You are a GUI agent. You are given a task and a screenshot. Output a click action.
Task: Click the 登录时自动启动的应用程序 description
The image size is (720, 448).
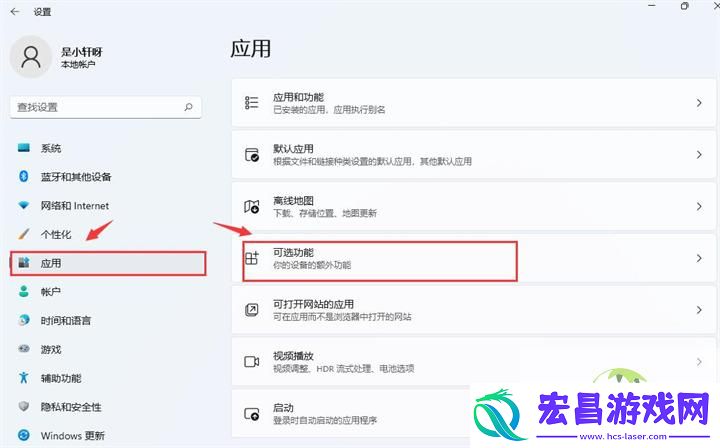(x=325, y=420)
